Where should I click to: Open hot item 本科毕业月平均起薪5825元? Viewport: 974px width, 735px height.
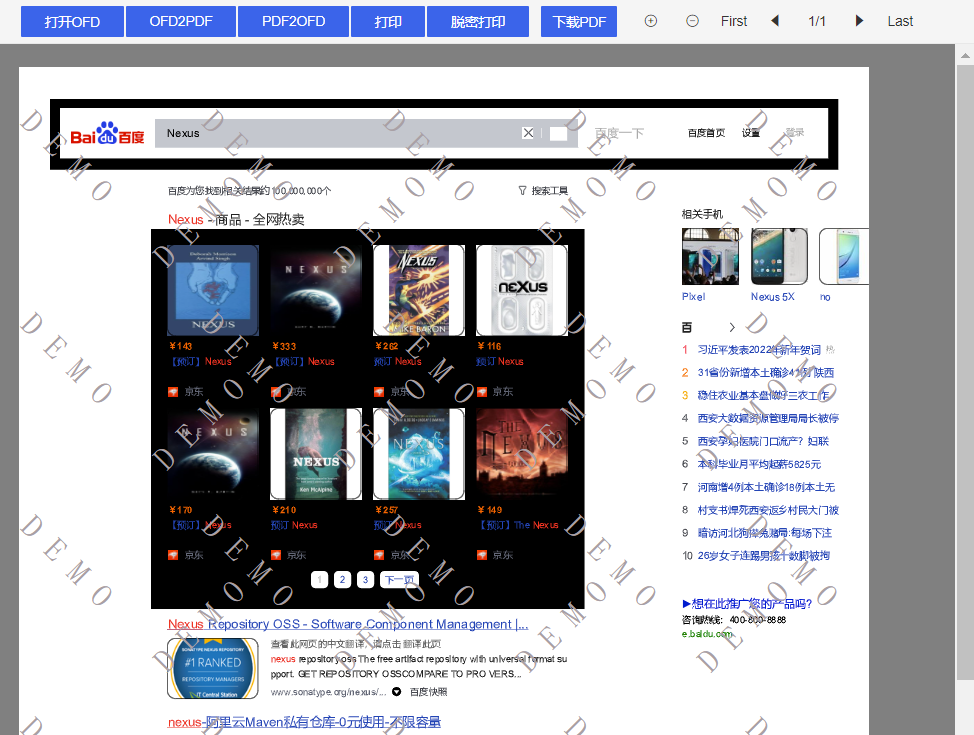759,464
